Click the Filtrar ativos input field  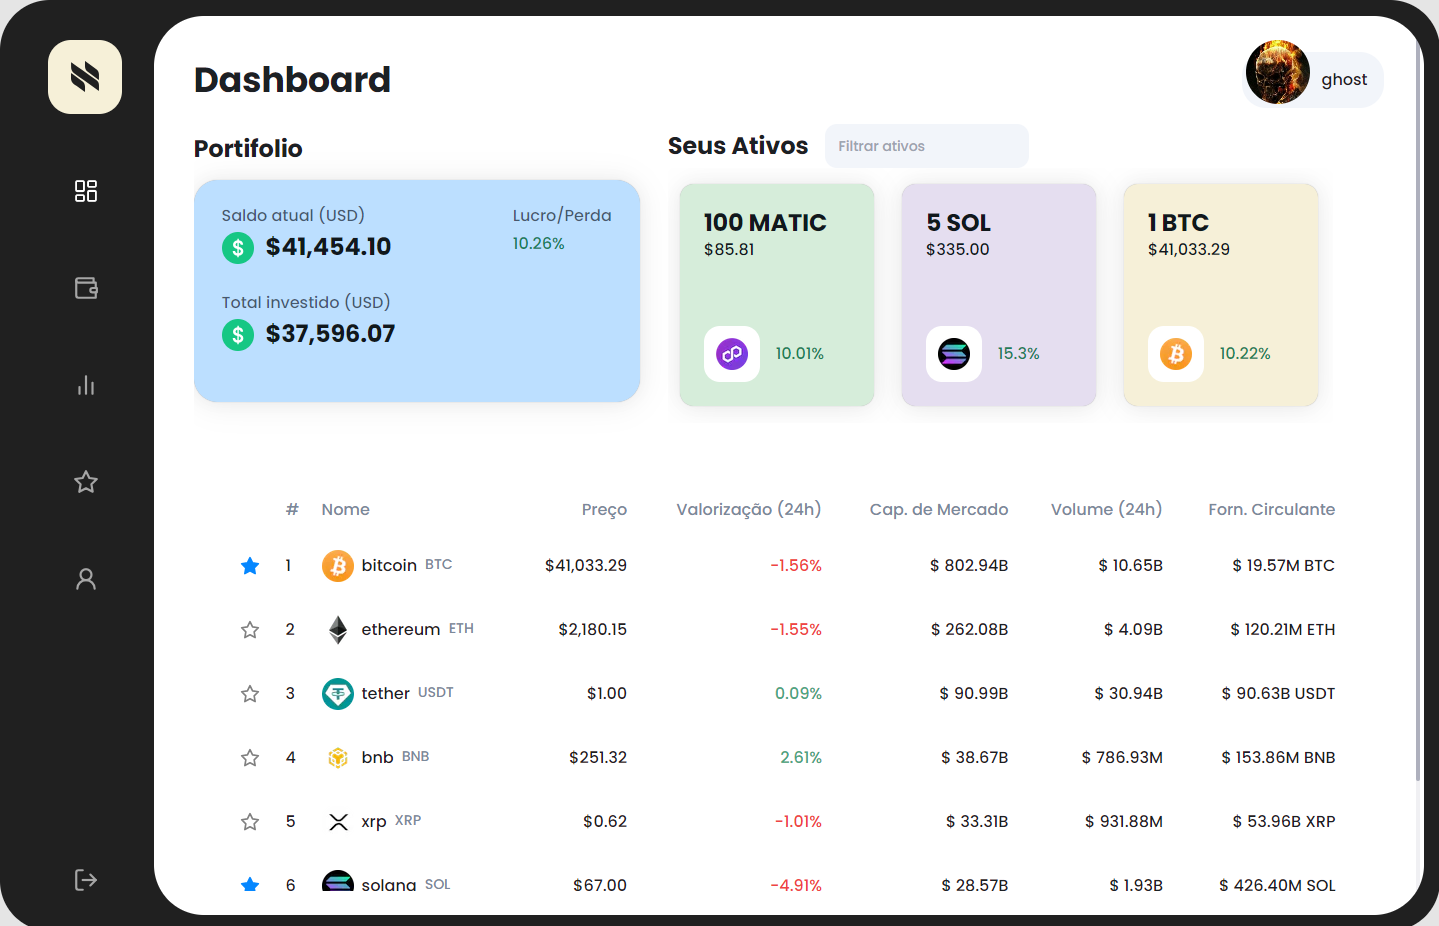pos(926,146)
